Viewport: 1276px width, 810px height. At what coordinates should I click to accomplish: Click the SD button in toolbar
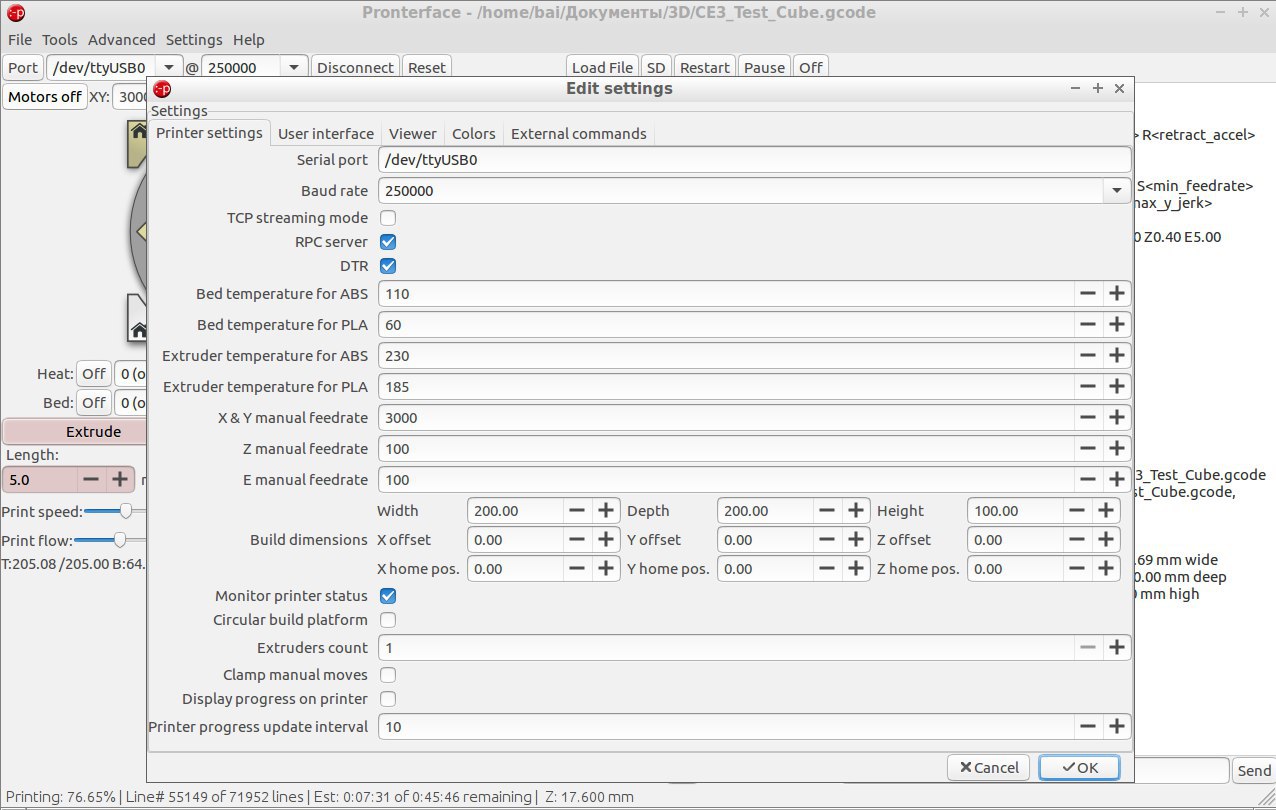tap(656, 68)
